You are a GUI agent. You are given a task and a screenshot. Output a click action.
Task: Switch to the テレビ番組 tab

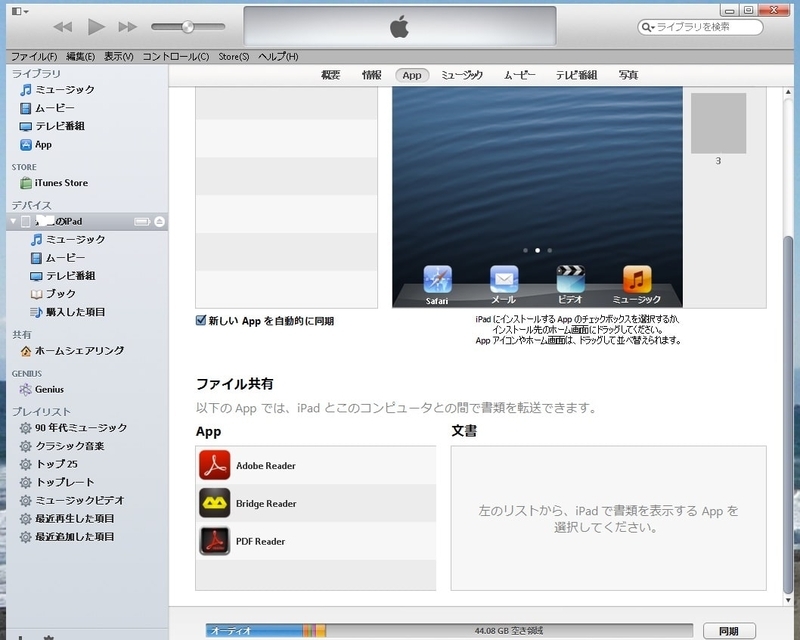[x=576, y=75]
